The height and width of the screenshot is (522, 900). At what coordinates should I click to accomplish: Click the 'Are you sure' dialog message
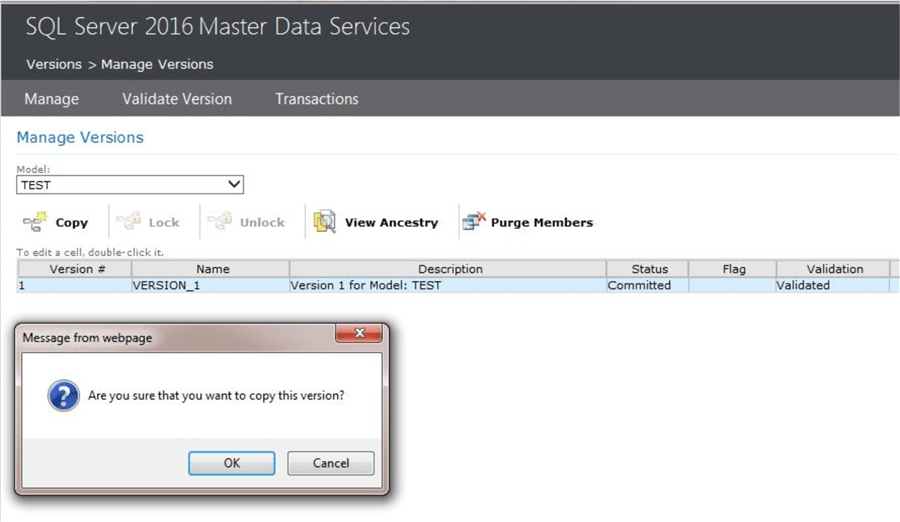216,396
